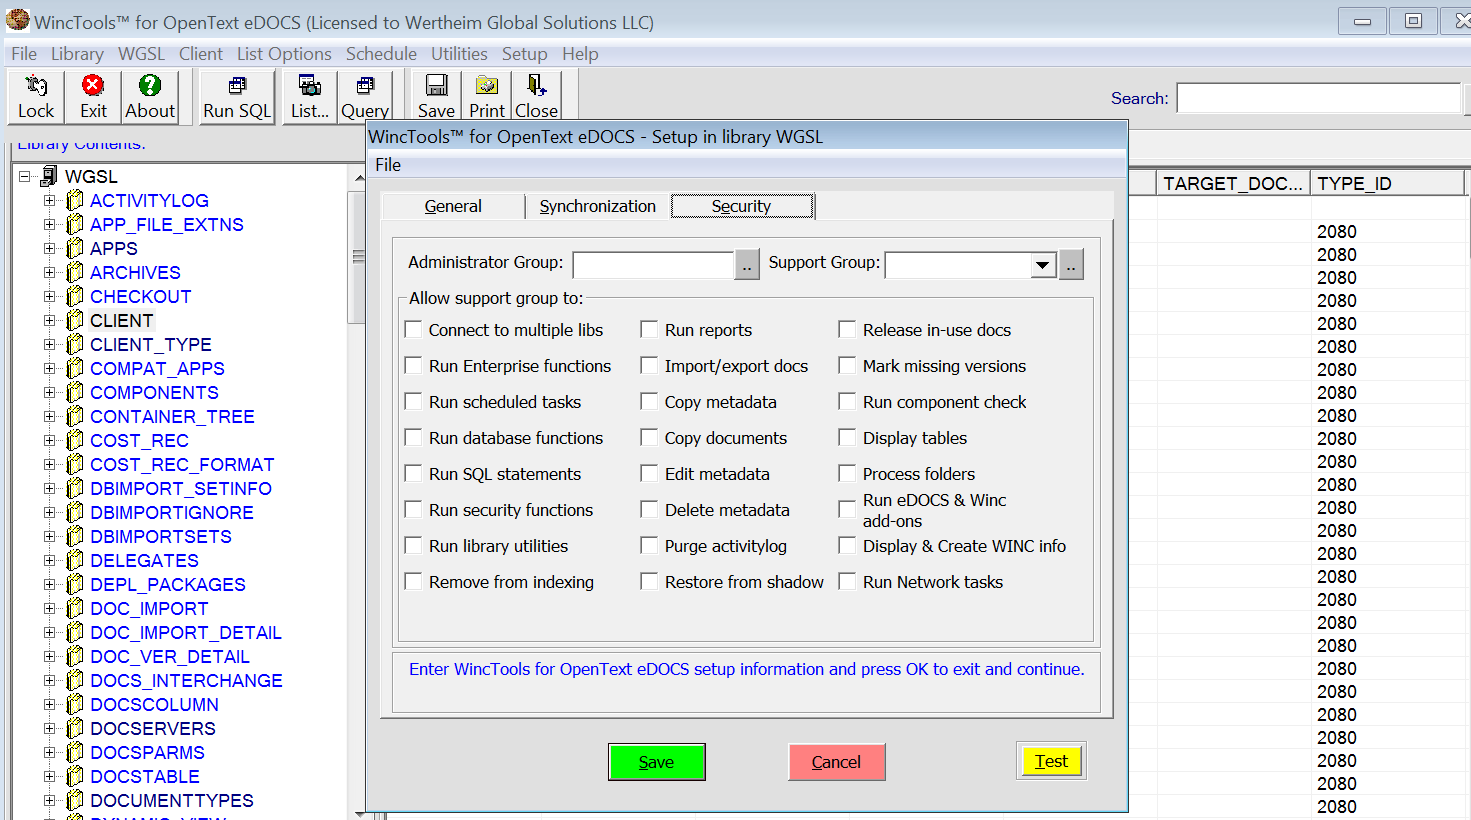Click the APP_FILE_EXTNS table icon

[x=74, y=225]
